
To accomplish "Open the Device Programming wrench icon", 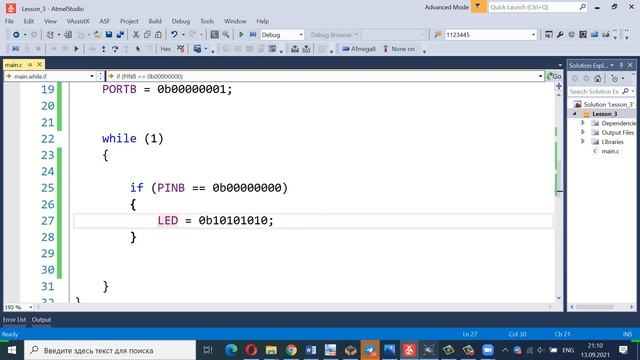I will [x=560, y=35].
